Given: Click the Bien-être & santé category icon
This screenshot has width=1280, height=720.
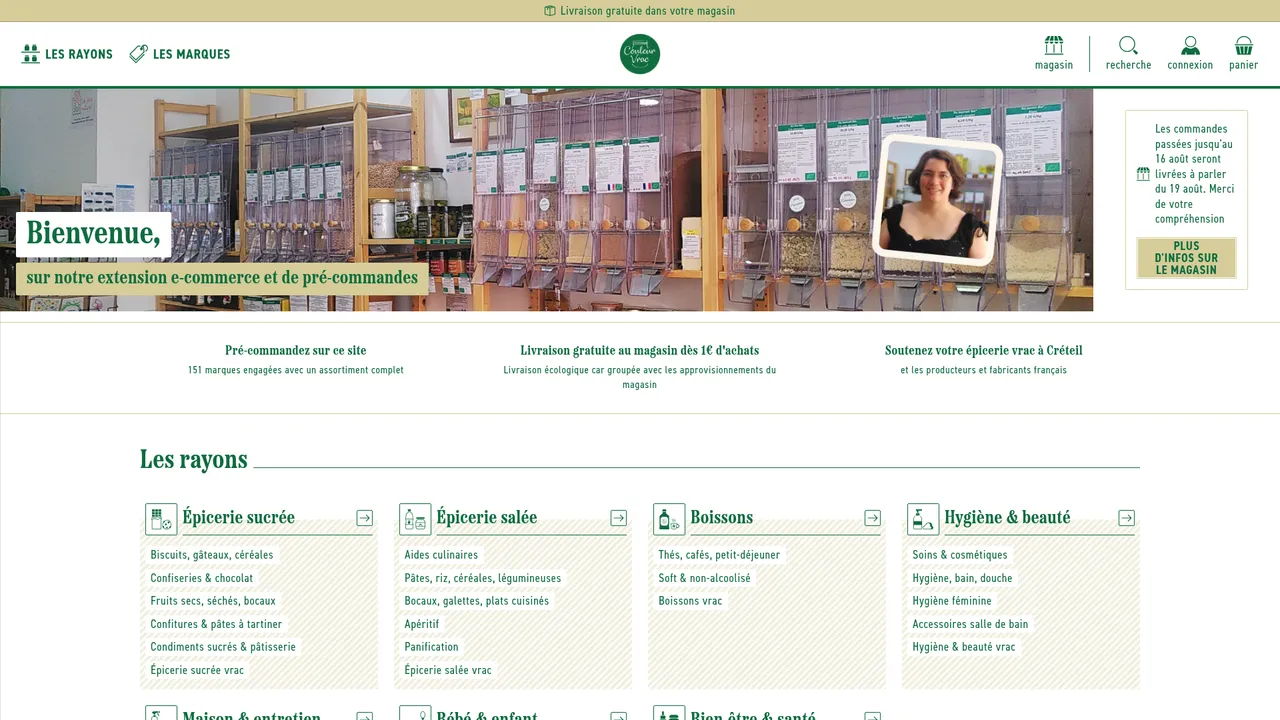Looking at the screenshot, I should click(x=669, y=713).
